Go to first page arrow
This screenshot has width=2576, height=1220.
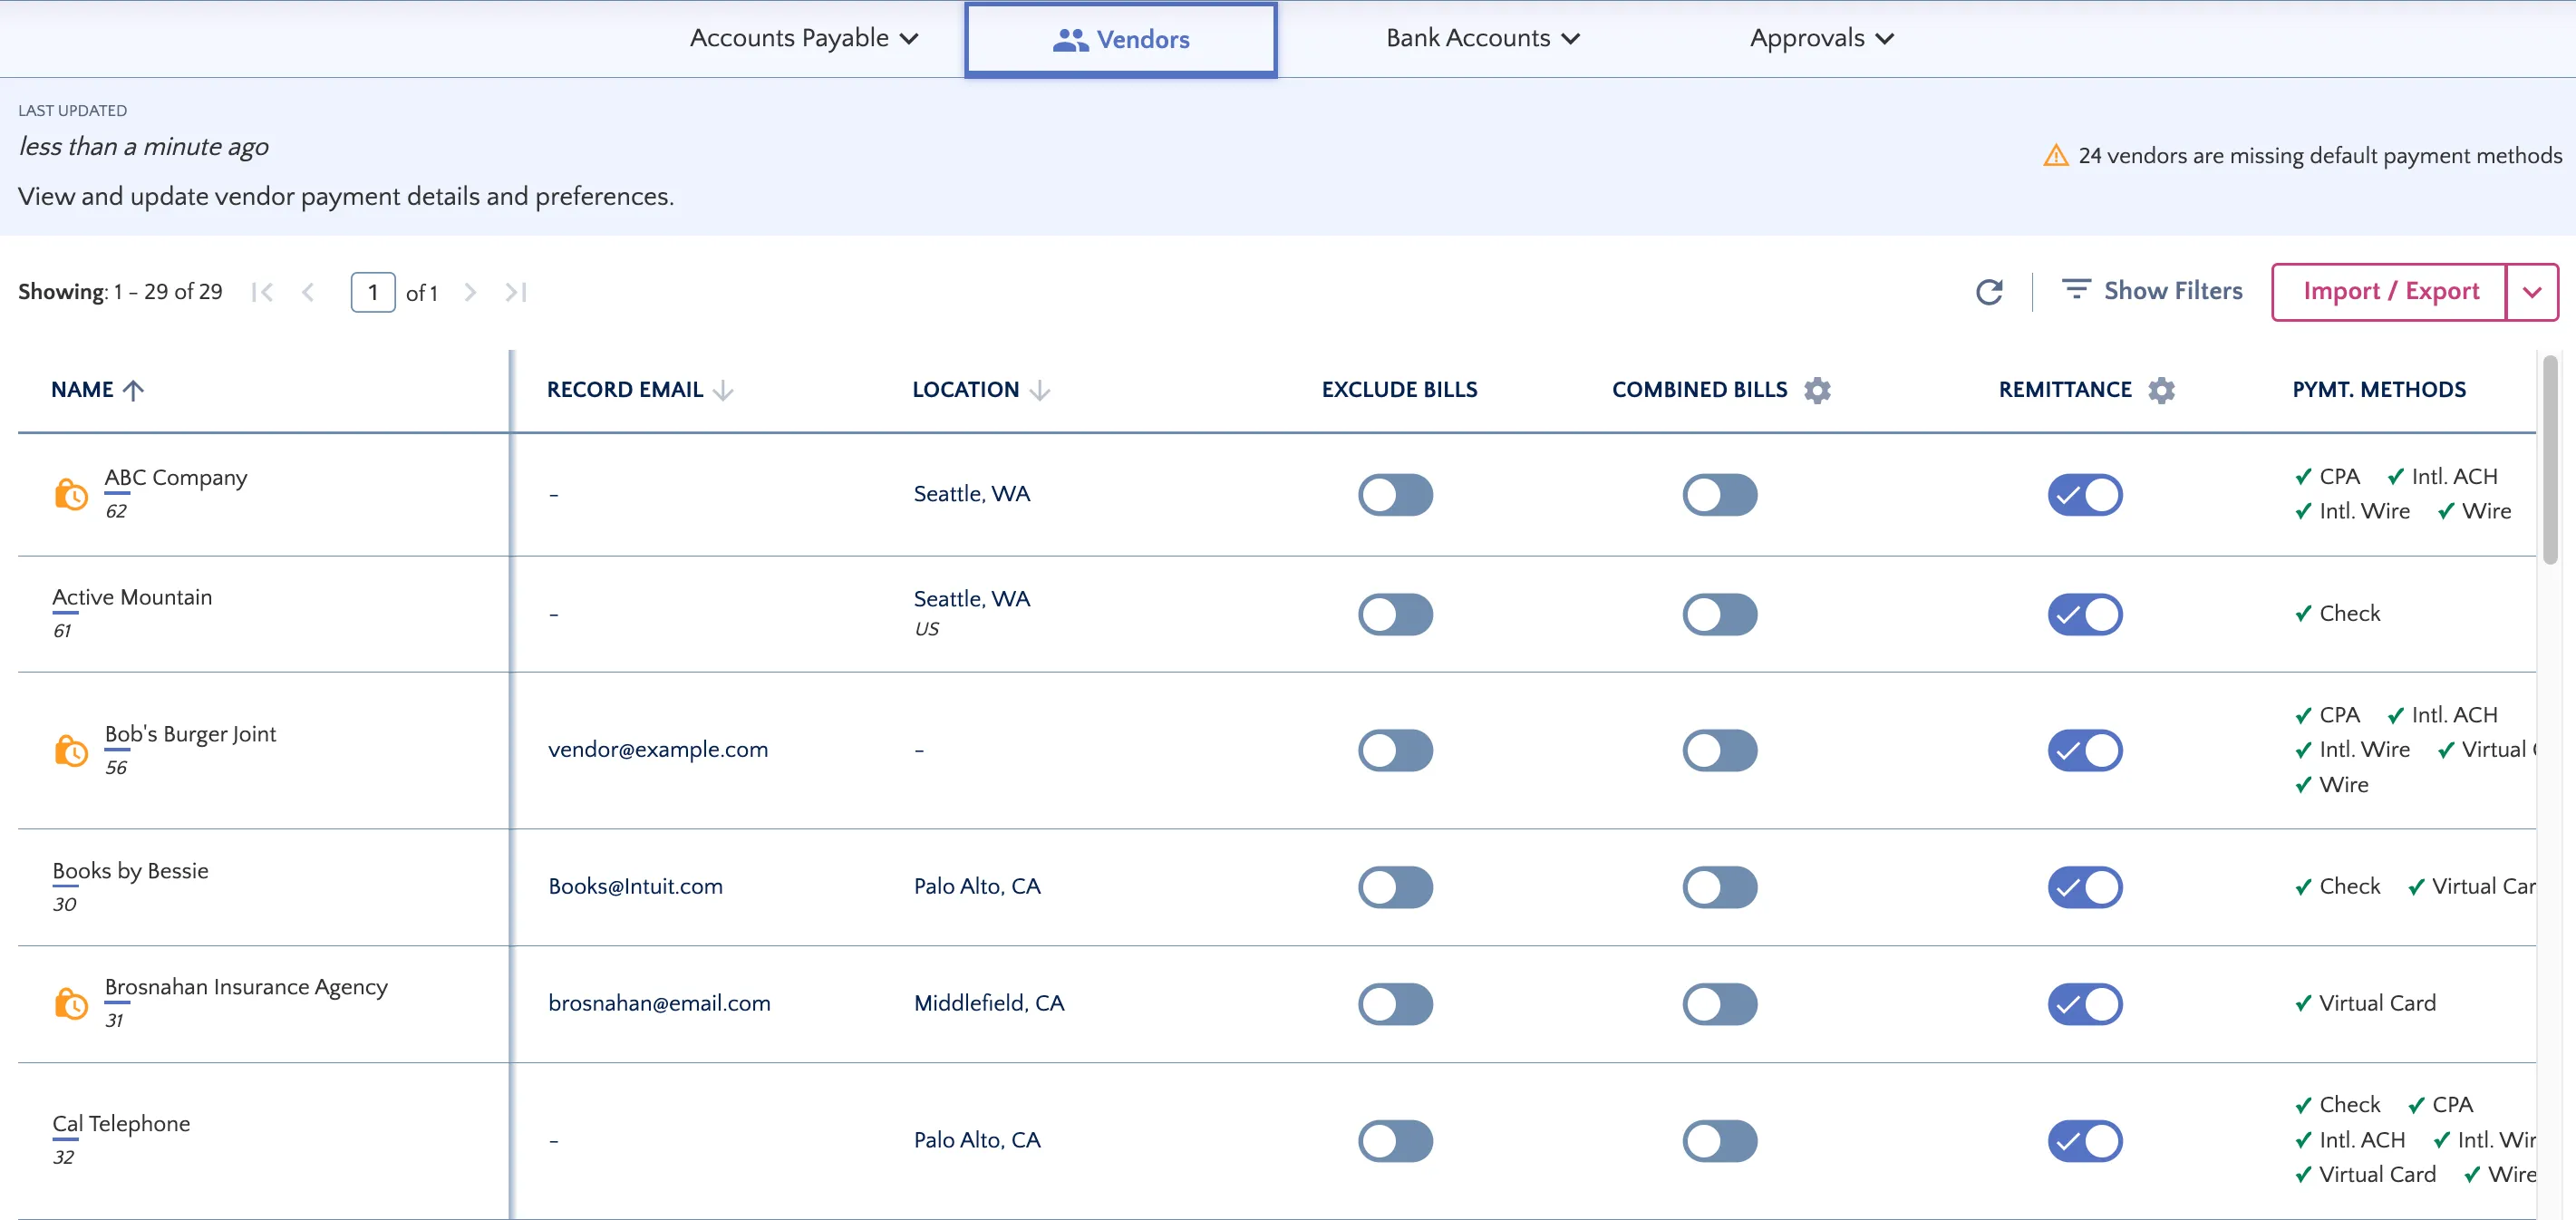coord(263,292)
